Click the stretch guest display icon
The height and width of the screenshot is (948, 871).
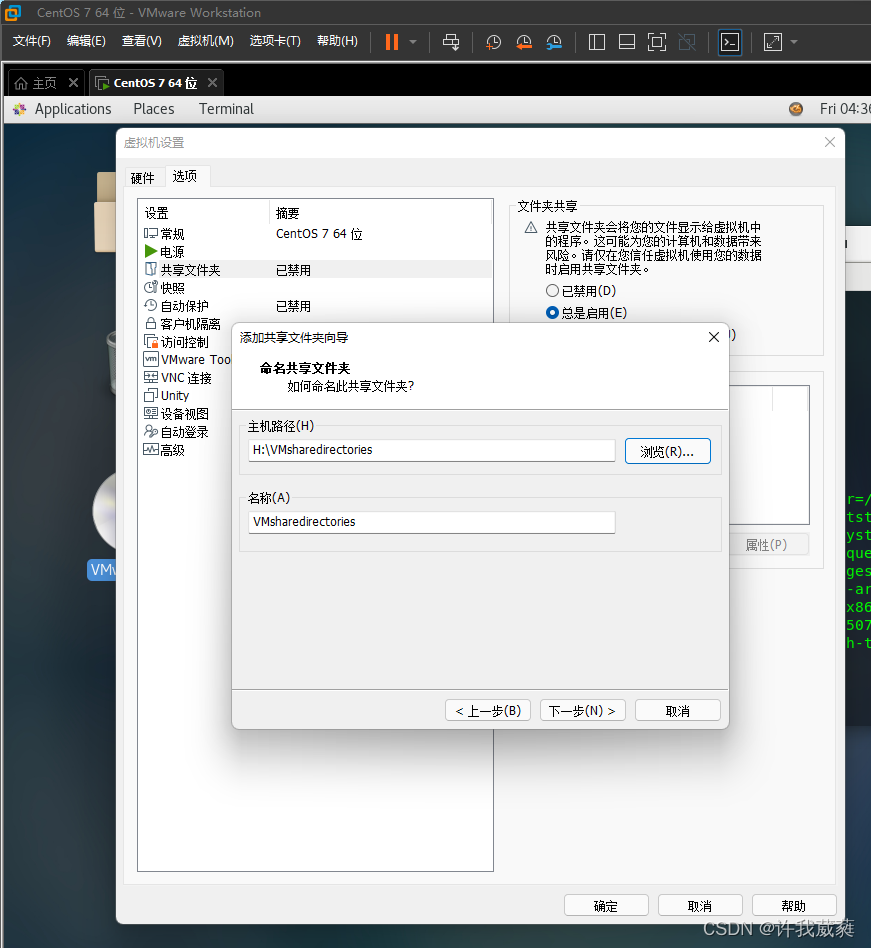click(x=772, y=42)
